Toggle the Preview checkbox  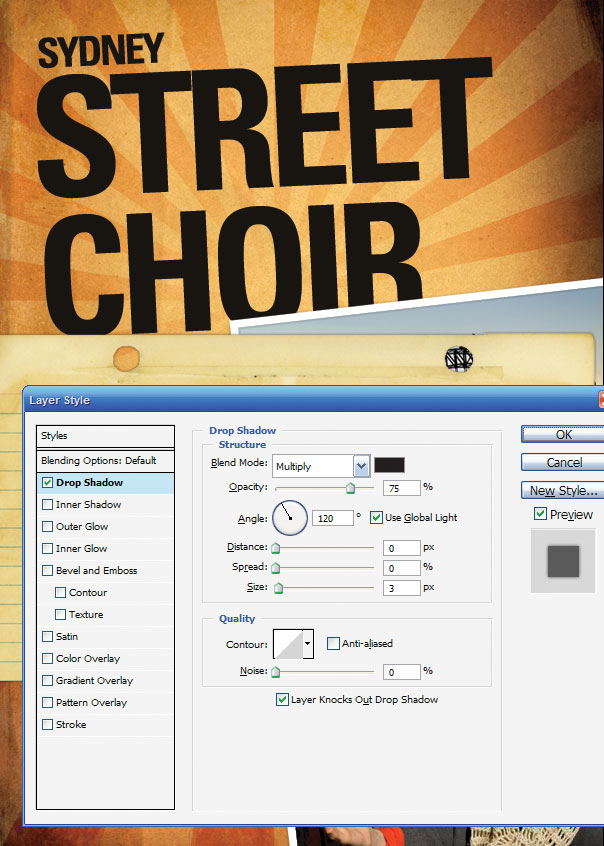pos(540,514)
